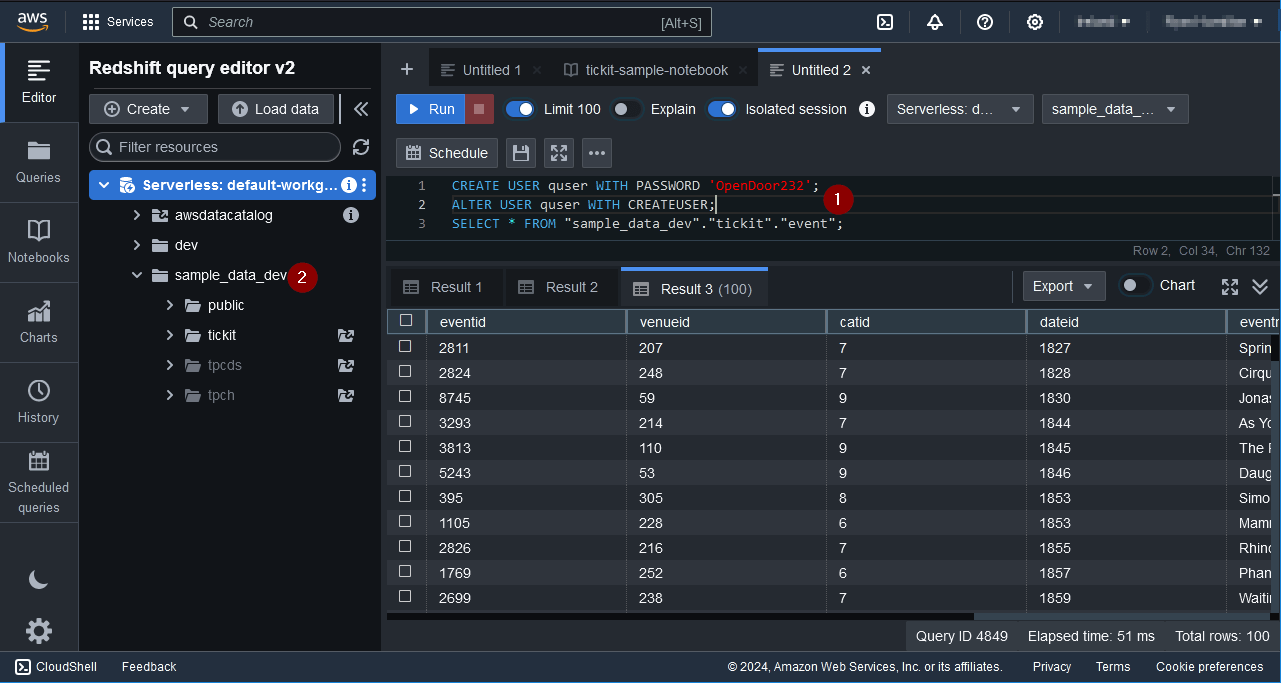Image resolution: width=1281 pixels, height=683 pixels.
Task: Expand the tpch schema
Action: pos(170,395)
